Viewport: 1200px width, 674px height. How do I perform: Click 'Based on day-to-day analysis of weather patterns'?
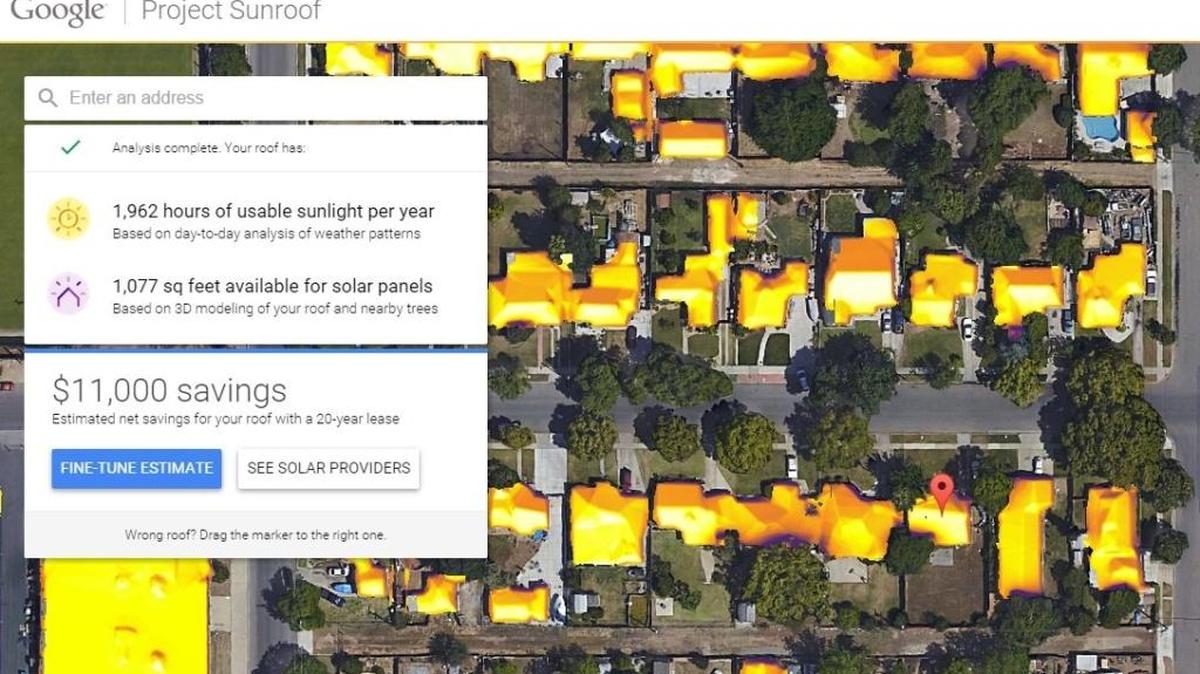click(266, 234)
